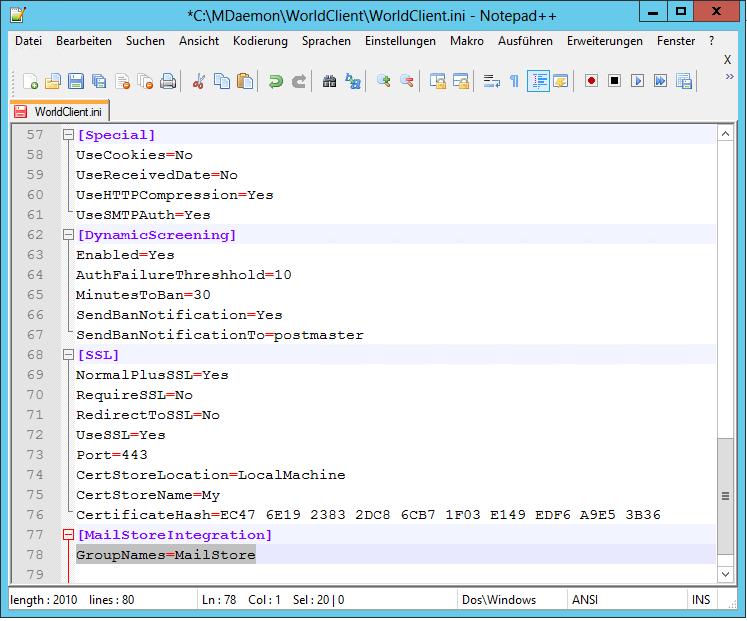Collapse the [Special] section fold marker
747x621 pixels.
[68, 135]
